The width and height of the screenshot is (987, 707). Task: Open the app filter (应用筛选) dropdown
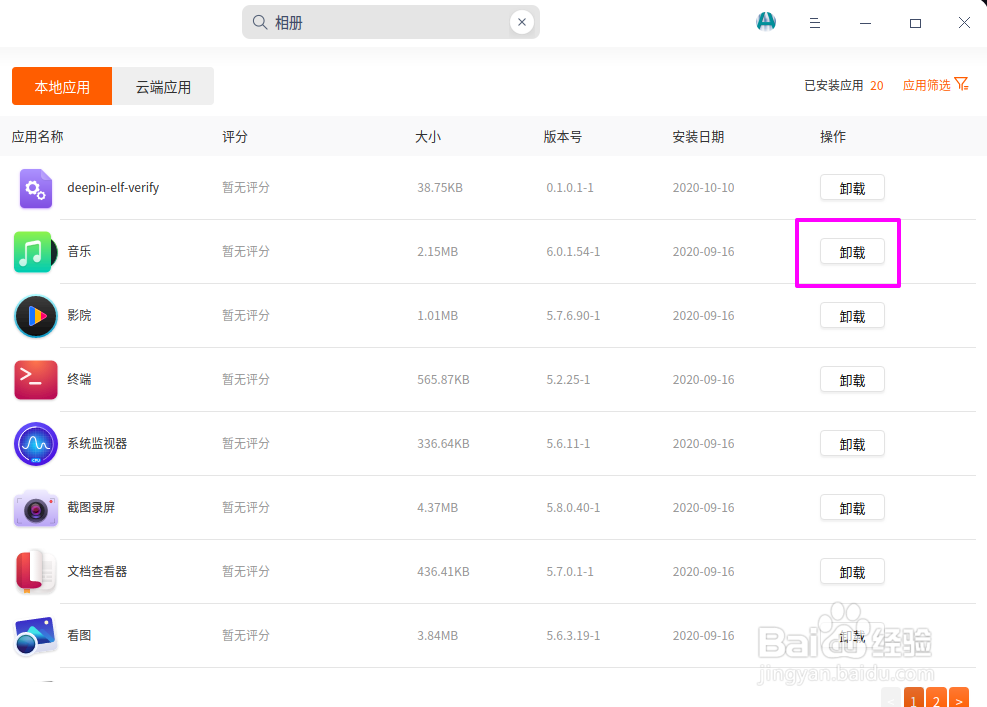(x=935, y=85)
